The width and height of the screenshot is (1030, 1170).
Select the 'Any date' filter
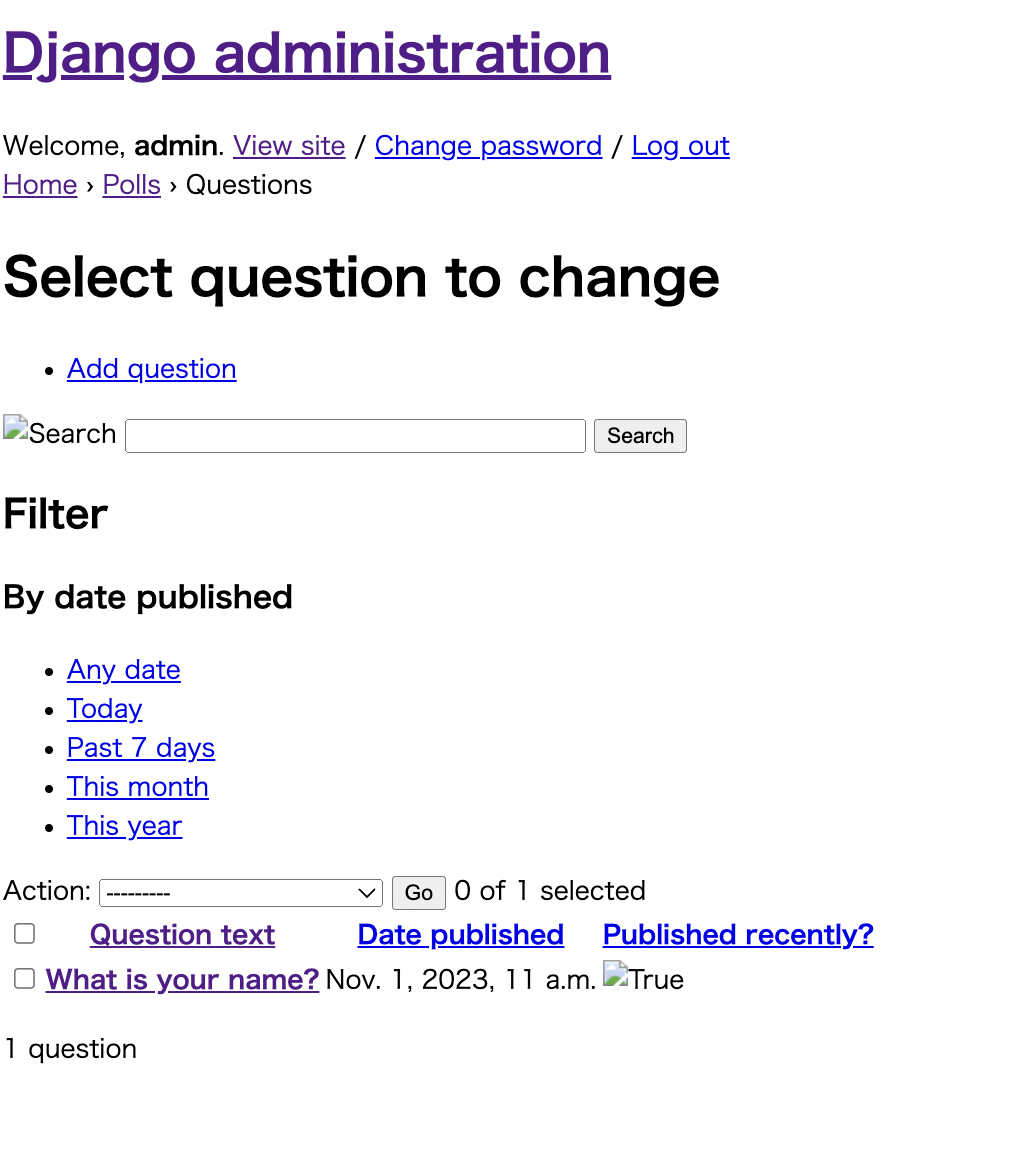123,670
